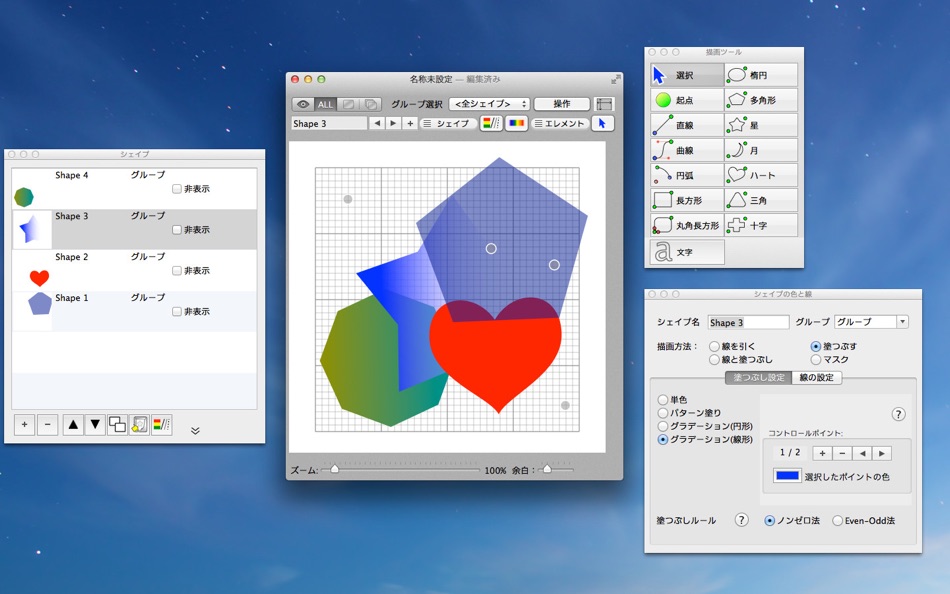
Task: Toggle 非表示 checkbox for Shape 2
Action: 177,270
